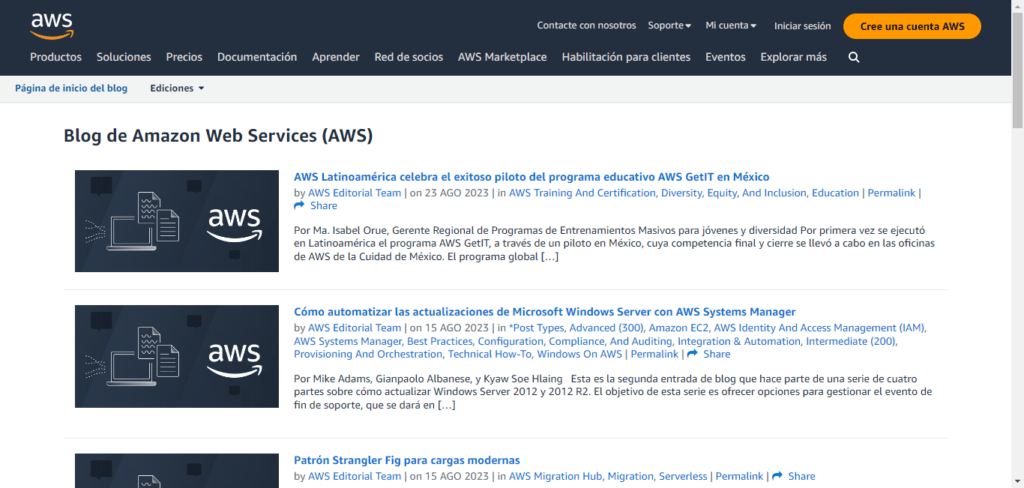The height and width of the screenshot is (488, 1024).
Task: Open Technical How-To category link
Action: 490,354
